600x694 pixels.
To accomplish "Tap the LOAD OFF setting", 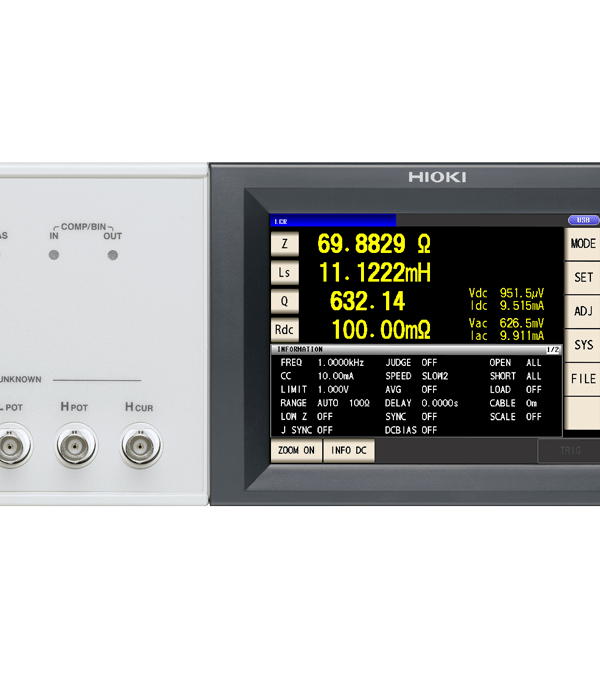I will coord(515,390).
